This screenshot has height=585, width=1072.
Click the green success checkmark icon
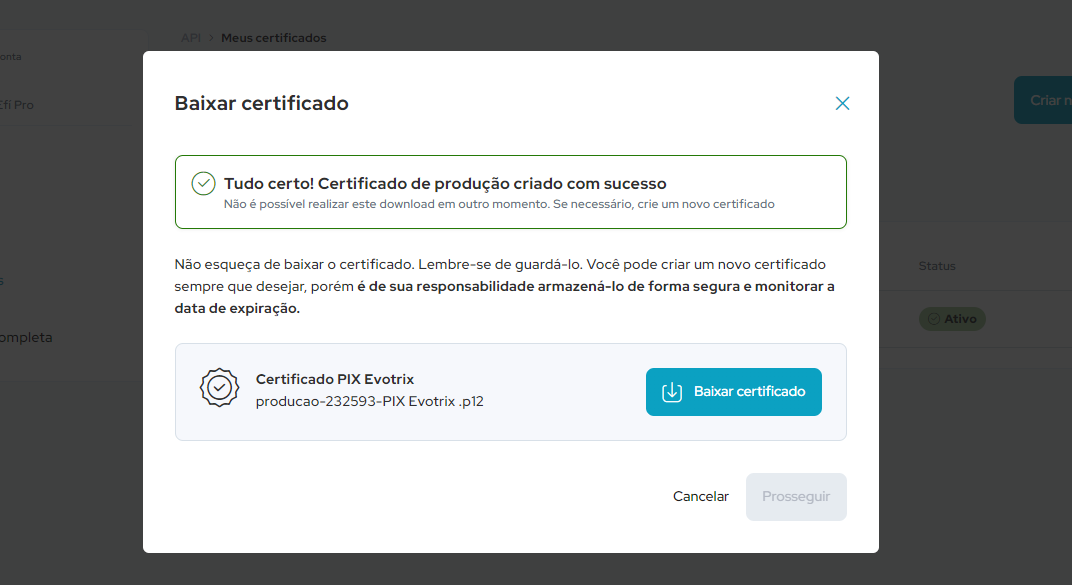click(205, 184)
